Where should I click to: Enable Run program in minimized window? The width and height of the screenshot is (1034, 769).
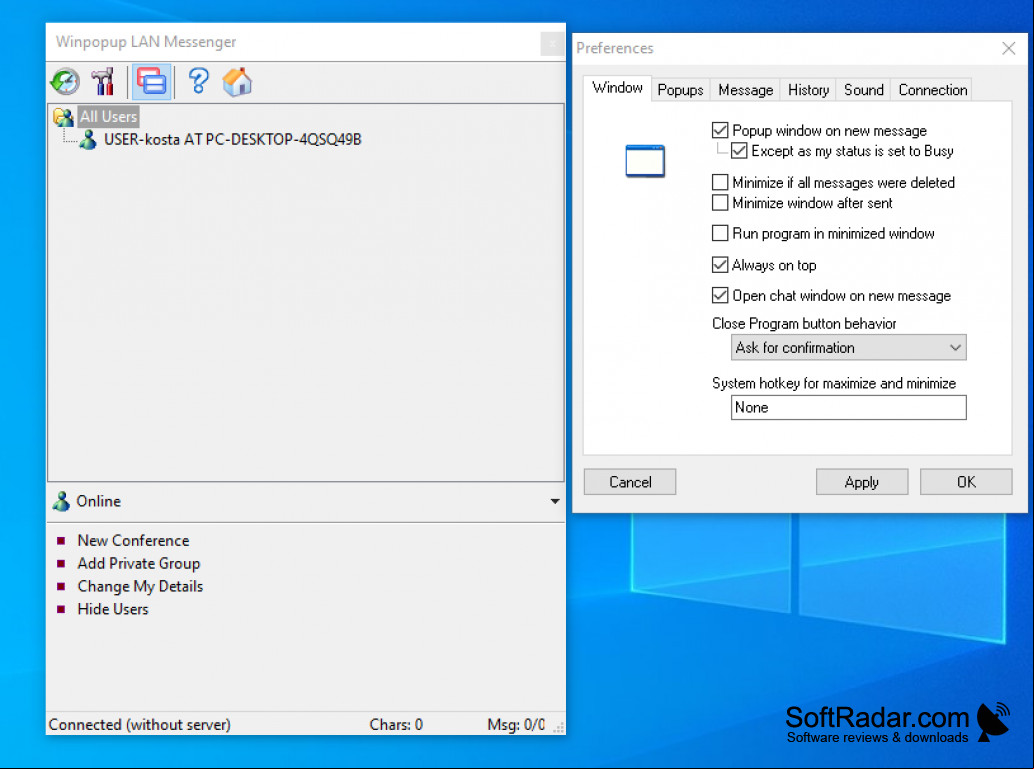pyautogui.click(x=720, y=233)
